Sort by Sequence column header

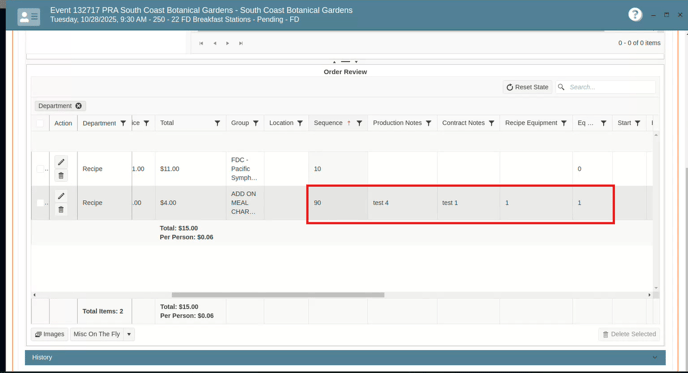click(328, 123)
